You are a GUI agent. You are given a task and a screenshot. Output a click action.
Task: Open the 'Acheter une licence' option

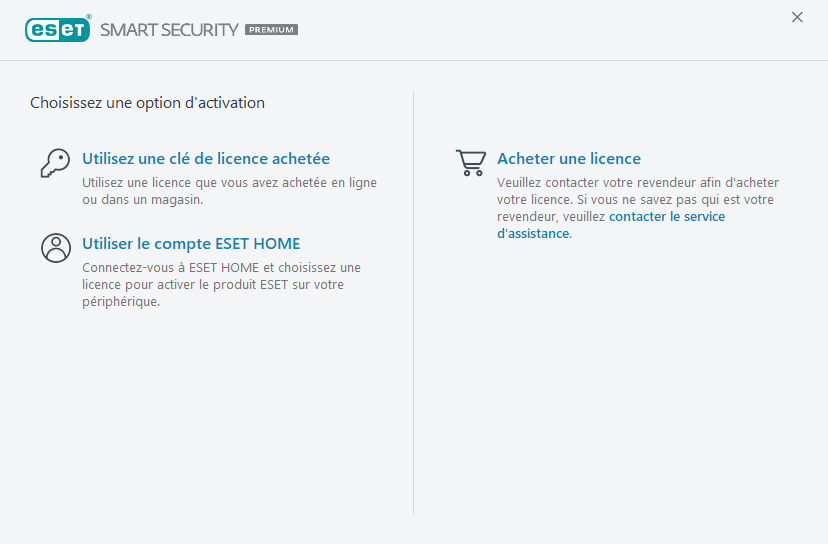(x=569, y=159)
